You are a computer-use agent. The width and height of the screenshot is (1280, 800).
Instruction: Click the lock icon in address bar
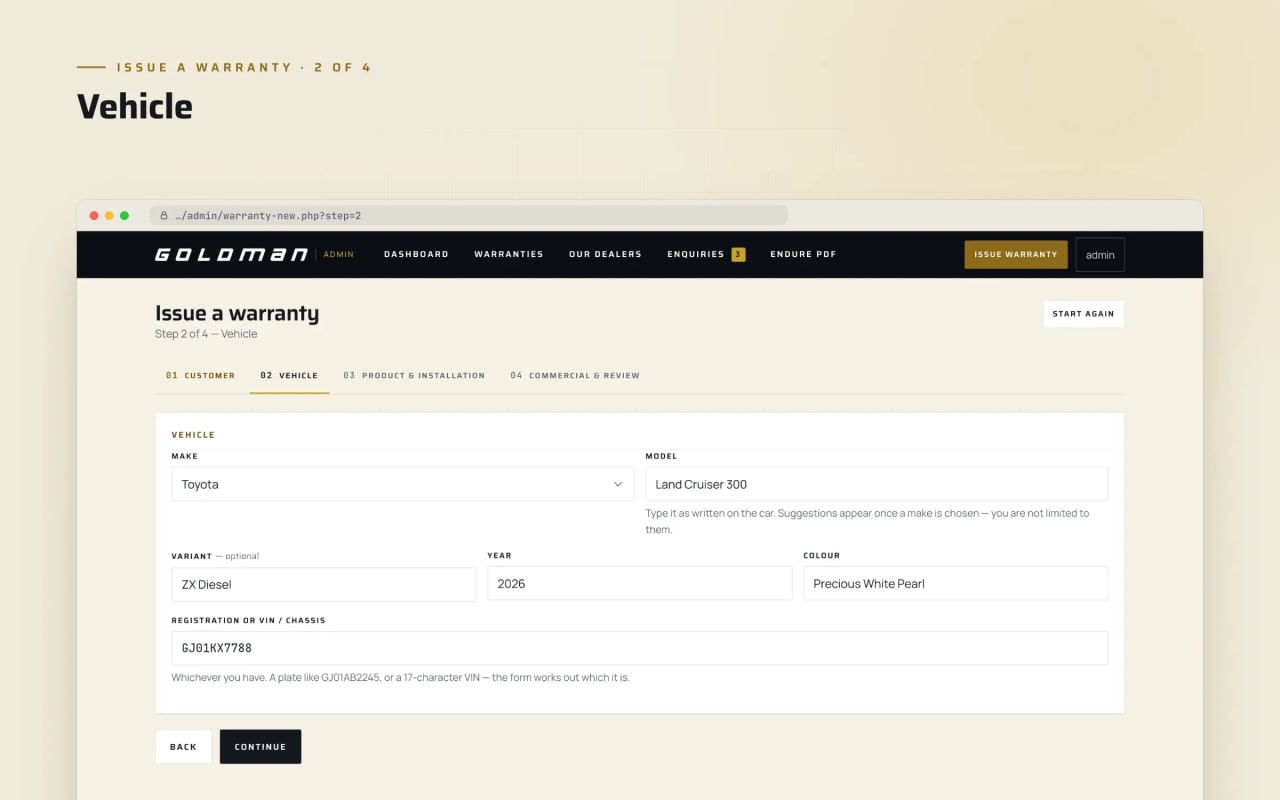coord(164,215)
